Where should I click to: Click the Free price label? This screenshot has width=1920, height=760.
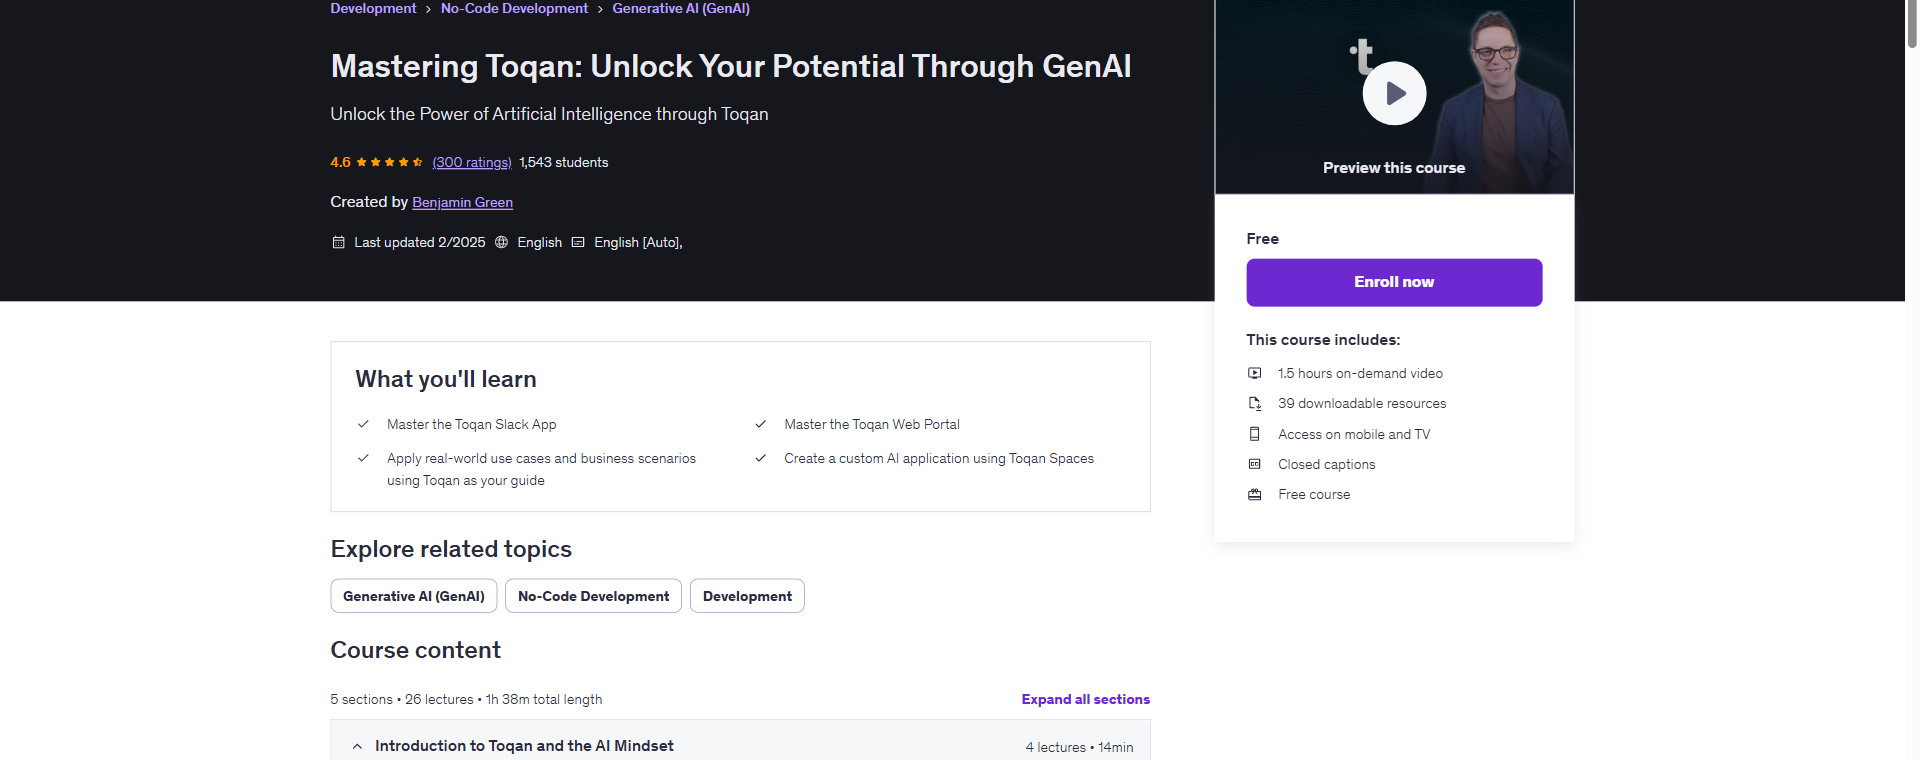(x=1262, y=238)
